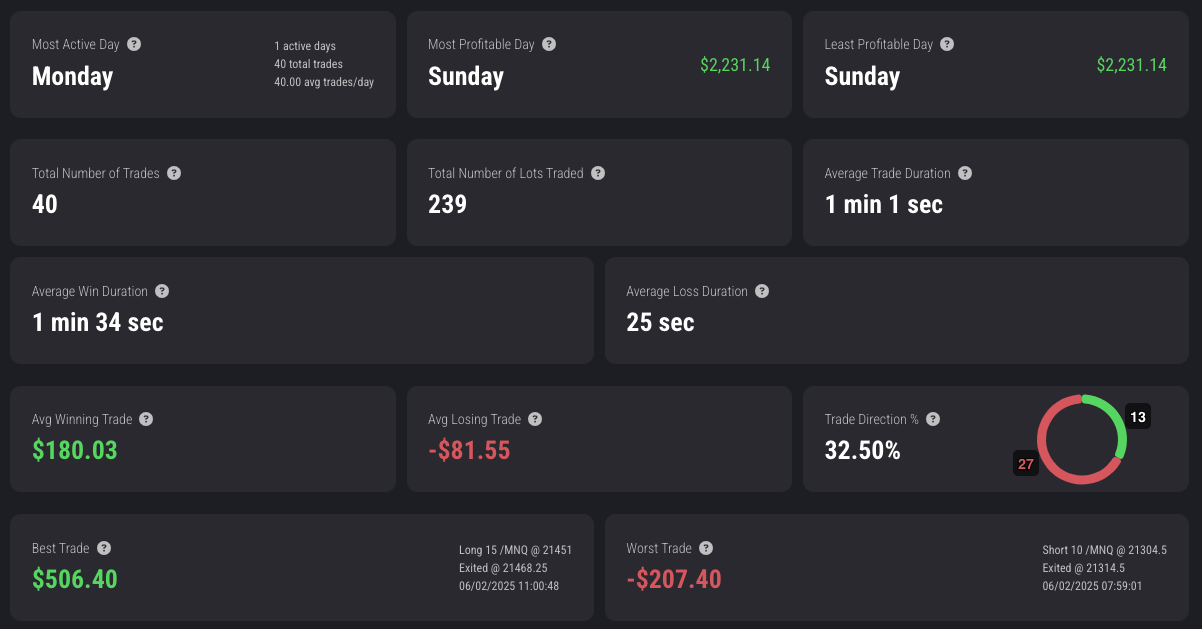
Task: Click the Least Profitable Day help icon
Action: 947,44
